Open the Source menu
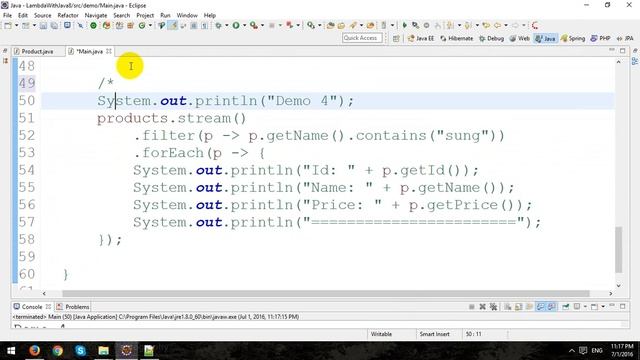This screenshot has height=360, width=640. click(42, 15)
